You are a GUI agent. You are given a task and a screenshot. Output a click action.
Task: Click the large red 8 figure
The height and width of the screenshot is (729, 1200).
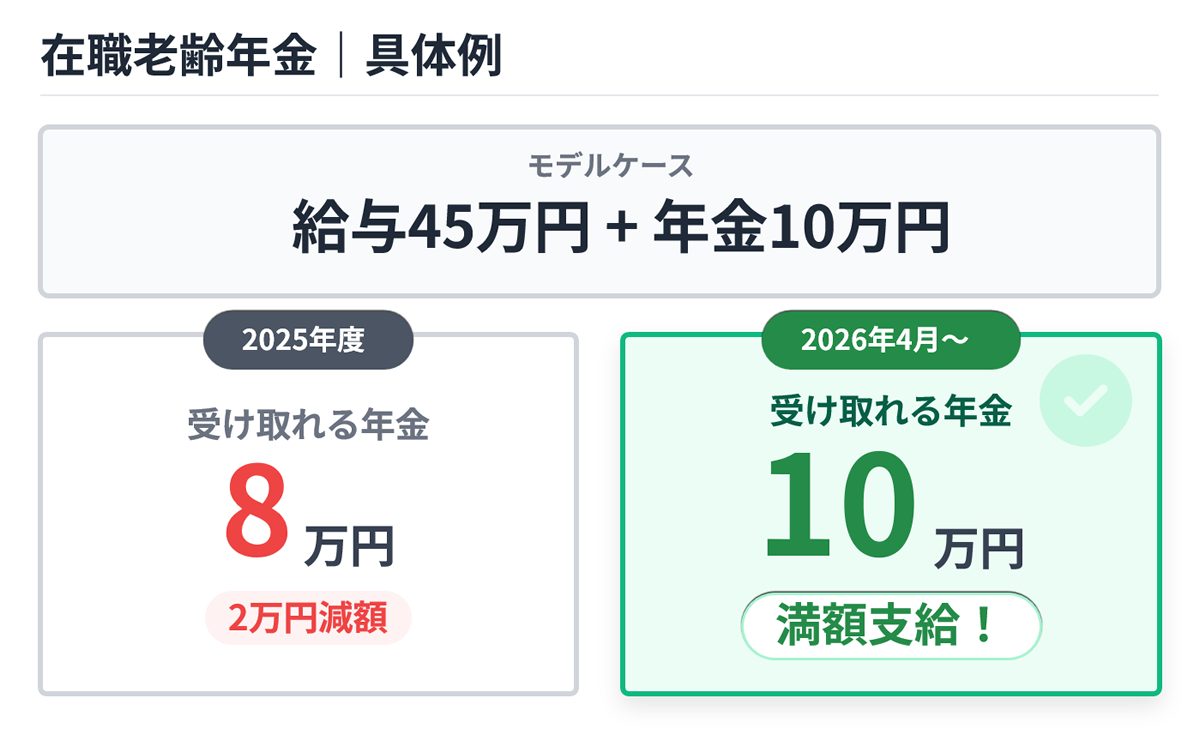click(257, 513)
